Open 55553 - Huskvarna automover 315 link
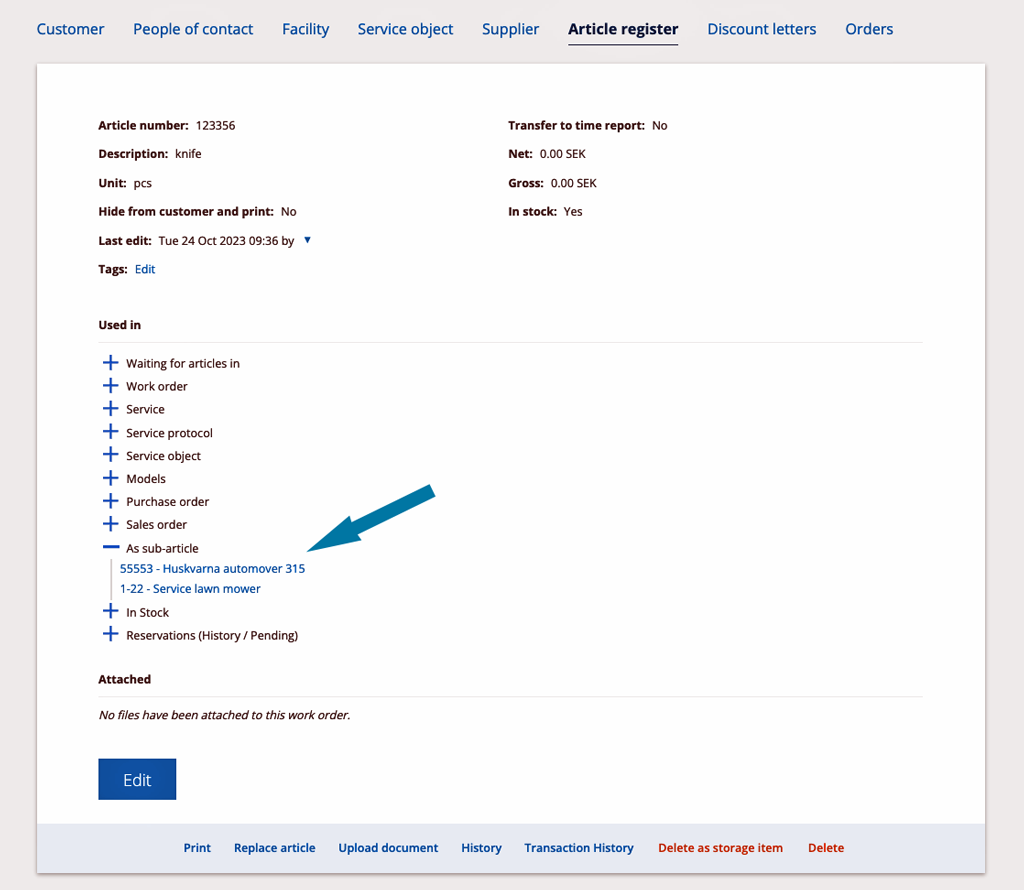The image size is (1024, 890). tap(212, 569)
